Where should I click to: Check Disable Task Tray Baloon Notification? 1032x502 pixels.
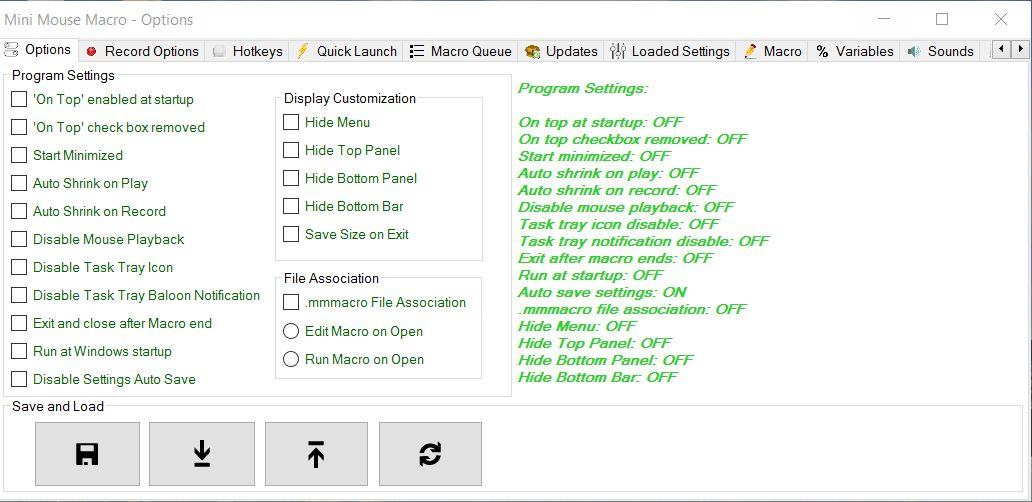[x=19, y=295]
